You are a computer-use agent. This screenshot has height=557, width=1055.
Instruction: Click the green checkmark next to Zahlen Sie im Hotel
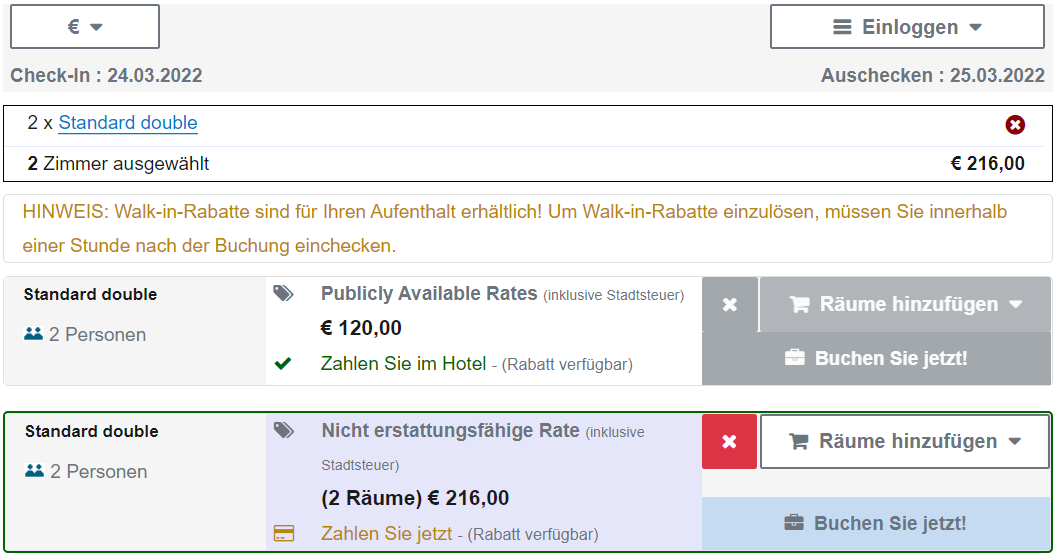pyautogui.click(x=283, y=364)
